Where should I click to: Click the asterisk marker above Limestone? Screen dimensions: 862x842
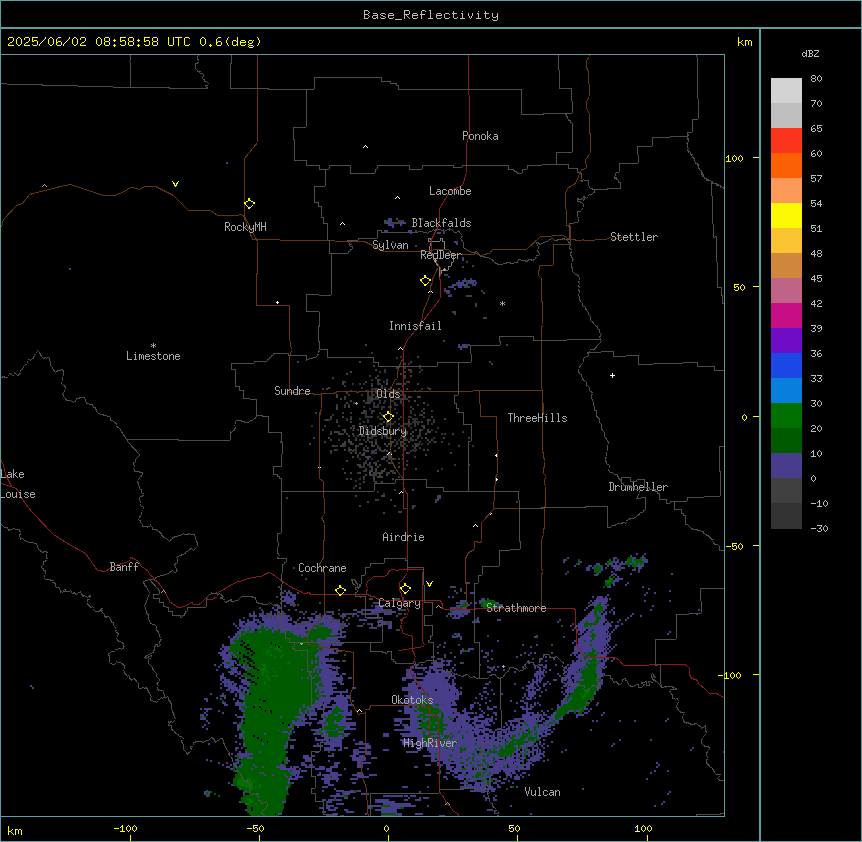153,346
